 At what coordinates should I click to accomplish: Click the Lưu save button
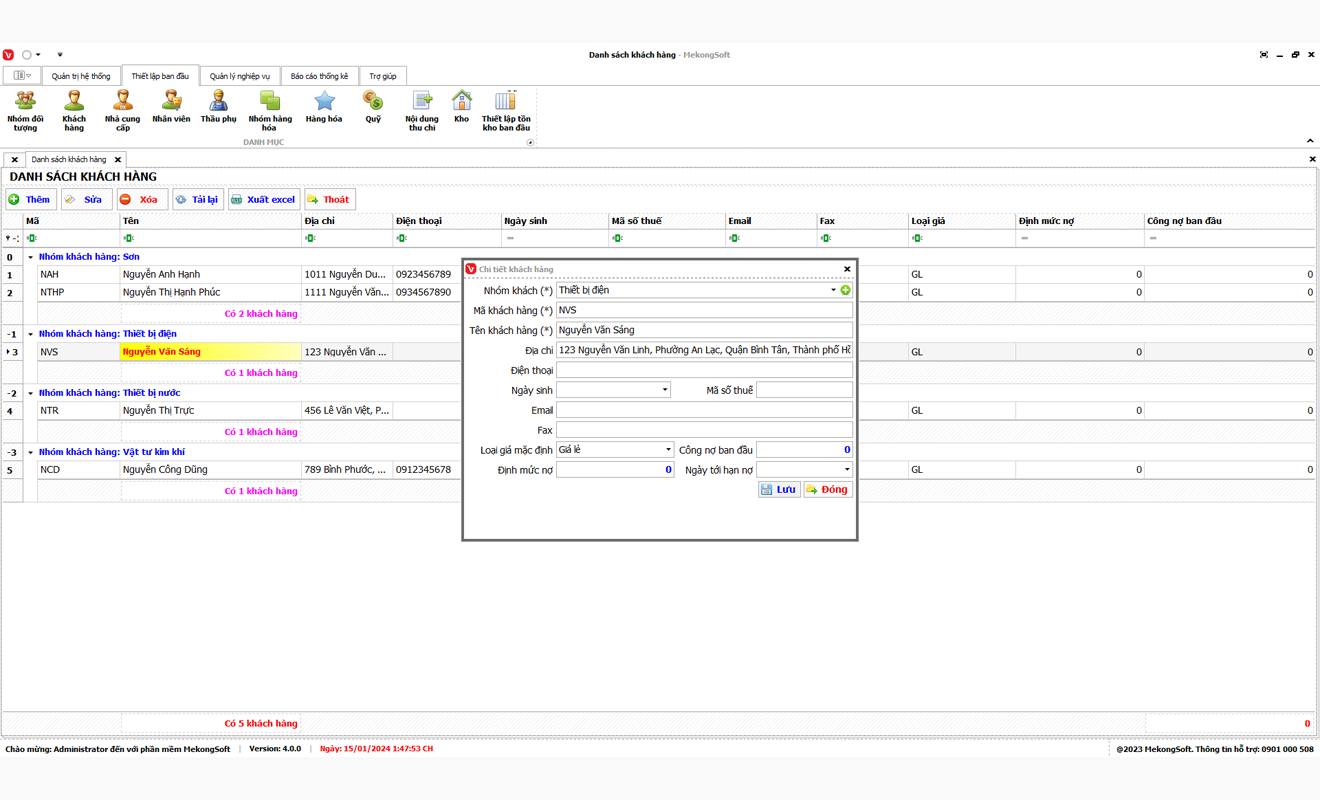click(778, 489)
